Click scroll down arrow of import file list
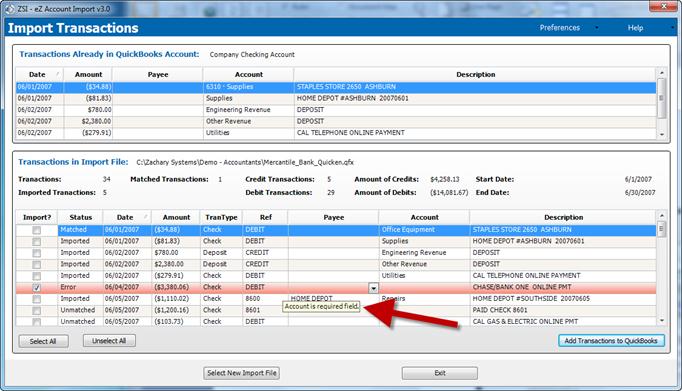The height and width of the screenshot is (391, 682). pos(662,321)
